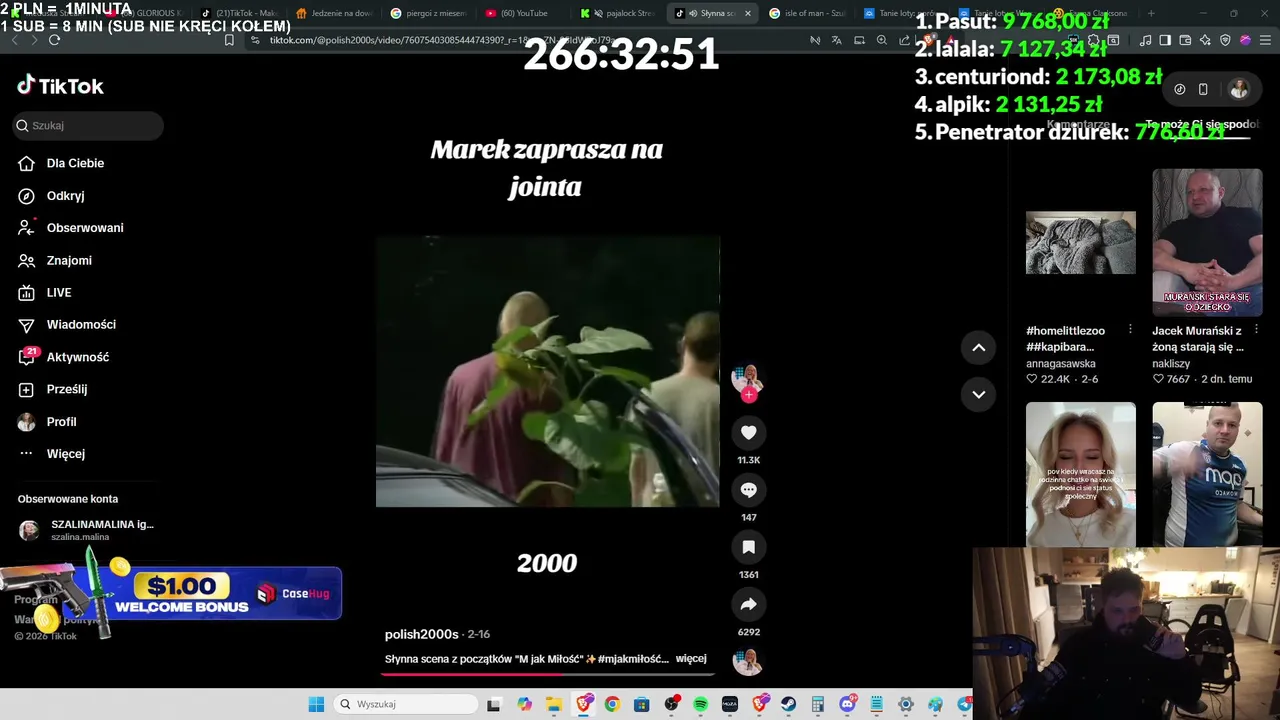Switch to the (60) YouTube tab

[523, 13]
